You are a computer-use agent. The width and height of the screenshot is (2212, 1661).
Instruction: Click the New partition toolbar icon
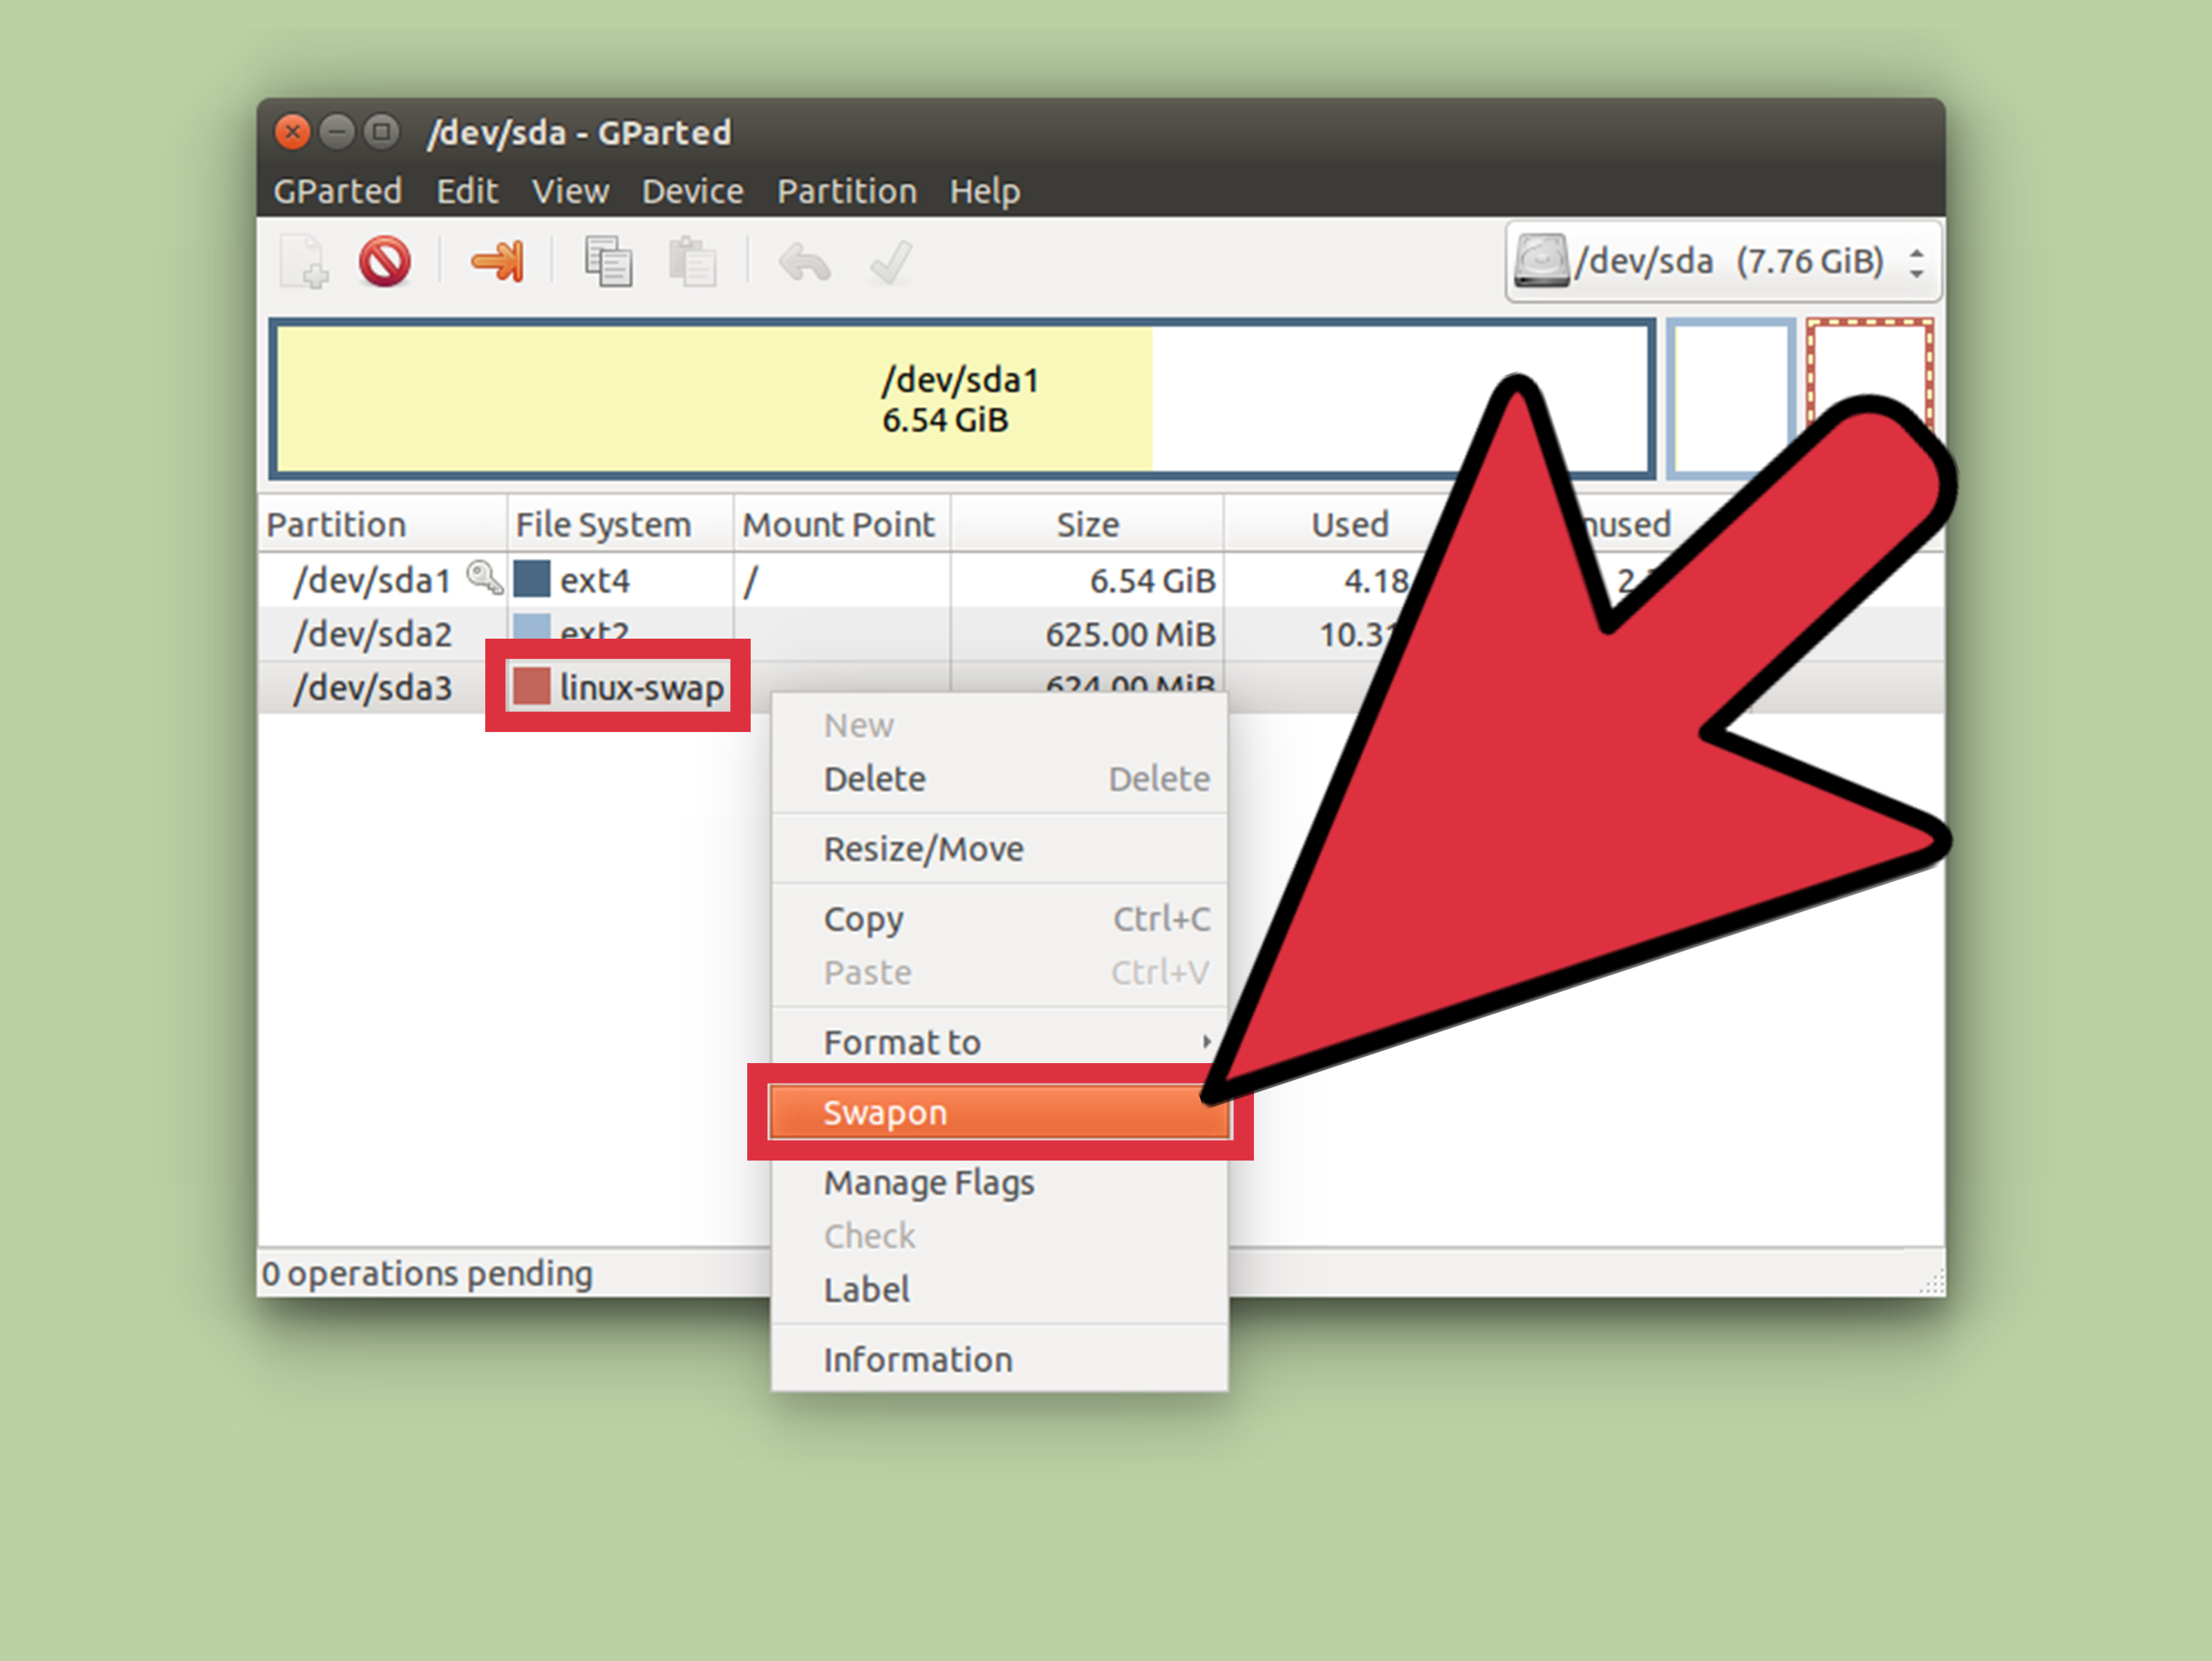coord(304,262)
